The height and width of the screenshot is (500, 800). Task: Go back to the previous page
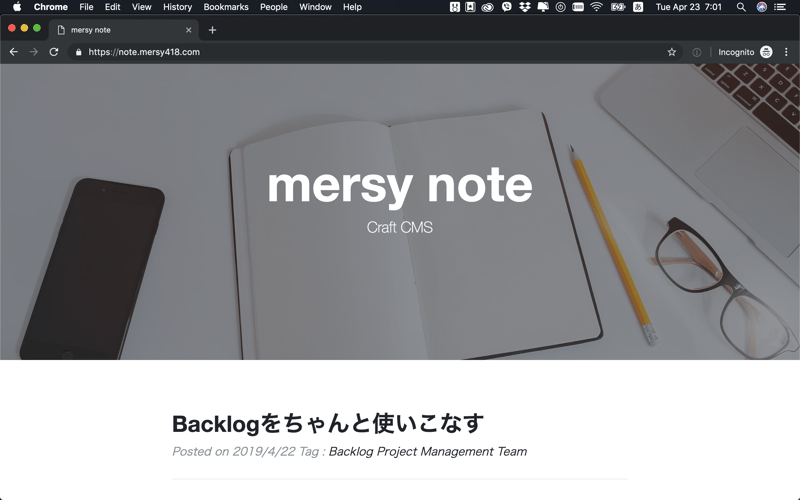click(x=13, y=52)
